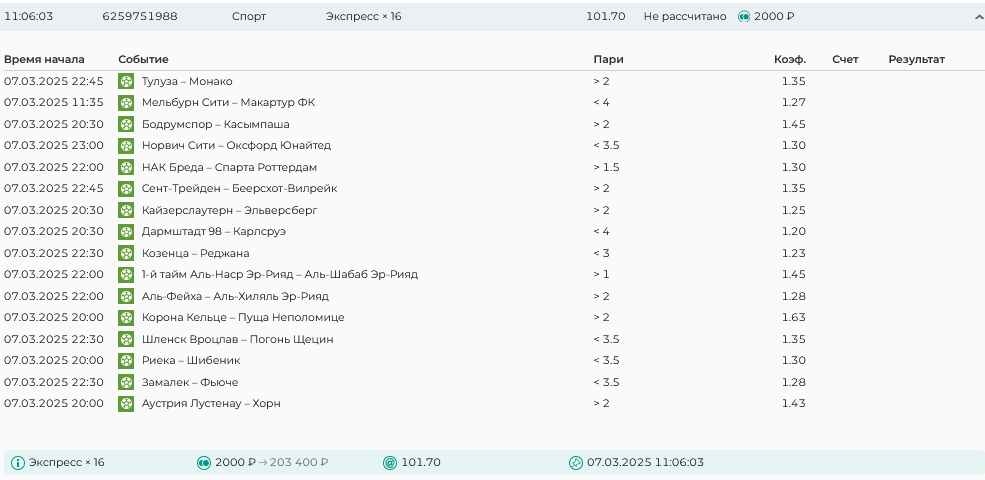Click football icon beside Риека – Шибеник
This screenshot has width=985, height=480.
pos(126,361)
